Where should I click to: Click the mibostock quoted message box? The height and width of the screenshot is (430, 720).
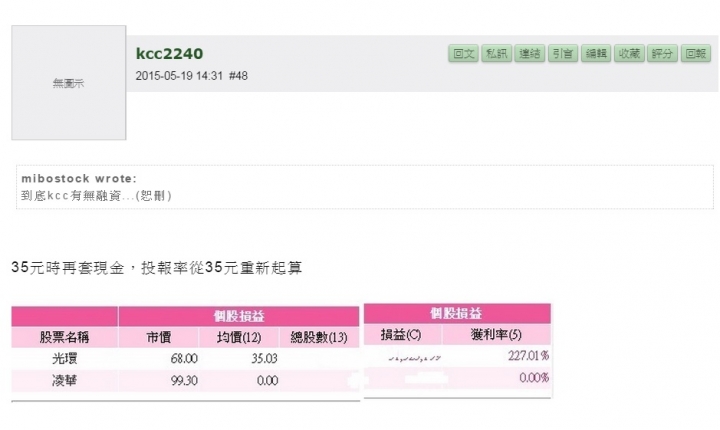(365, 187)
